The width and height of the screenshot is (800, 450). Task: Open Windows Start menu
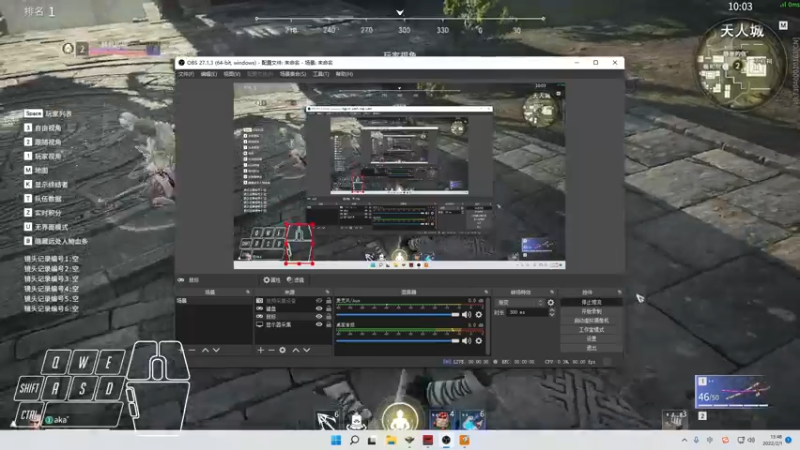(x=336, y=440)
